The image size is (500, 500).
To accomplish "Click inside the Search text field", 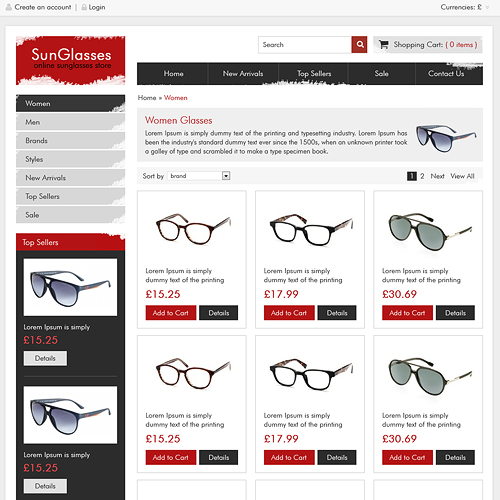I will [305, 45].
